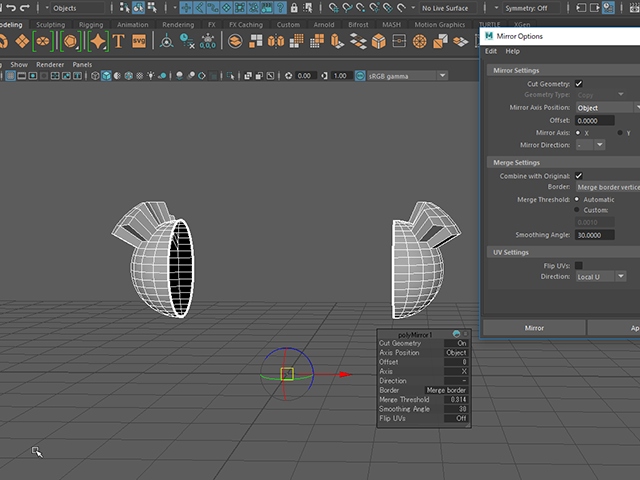Screen dimensions: 640x480
Task: Toggle Cut Geometry On value in polyMirror1 panel
Action: pos(456,343)
